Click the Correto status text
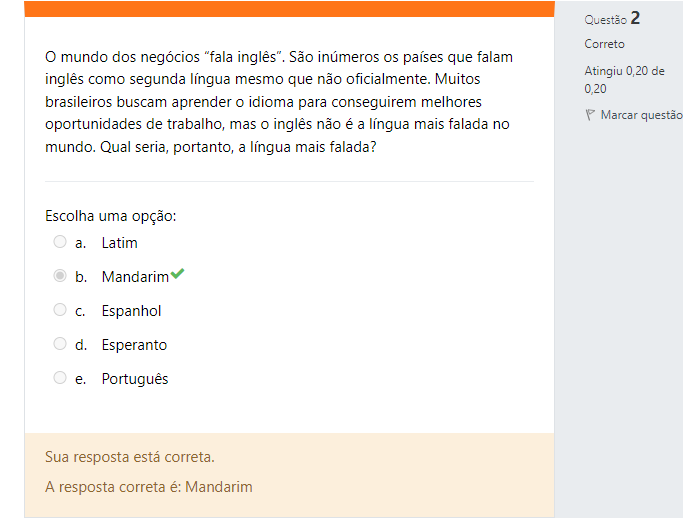Image resolution: width=683 pixels, height=520 pixels. [605, 44]
